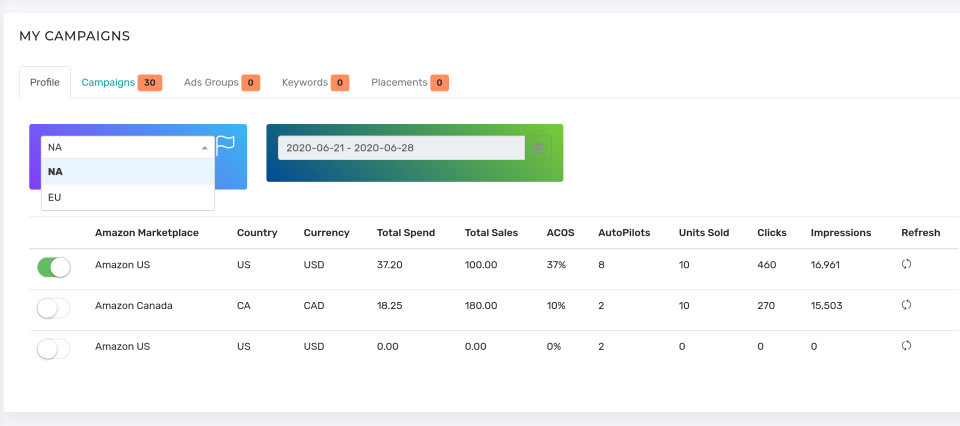Screen dimensions: 960x426
Task: Enable the bottom Amazon US toggle
Action: 54,349
